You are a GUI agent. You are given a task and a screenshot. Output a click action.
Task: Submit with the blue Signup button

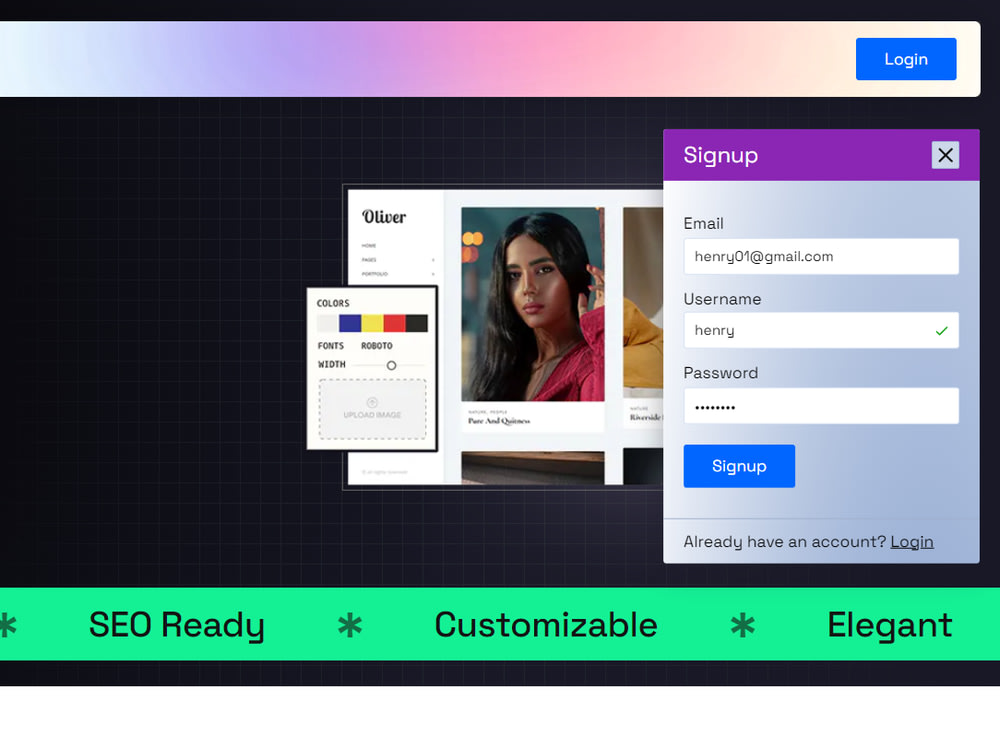click(739, 466)
